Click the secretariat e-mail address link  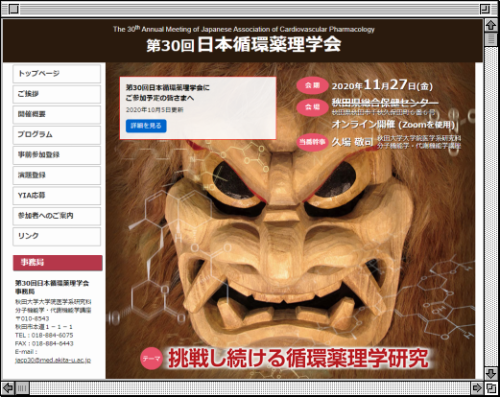click(x=53, y=360)
